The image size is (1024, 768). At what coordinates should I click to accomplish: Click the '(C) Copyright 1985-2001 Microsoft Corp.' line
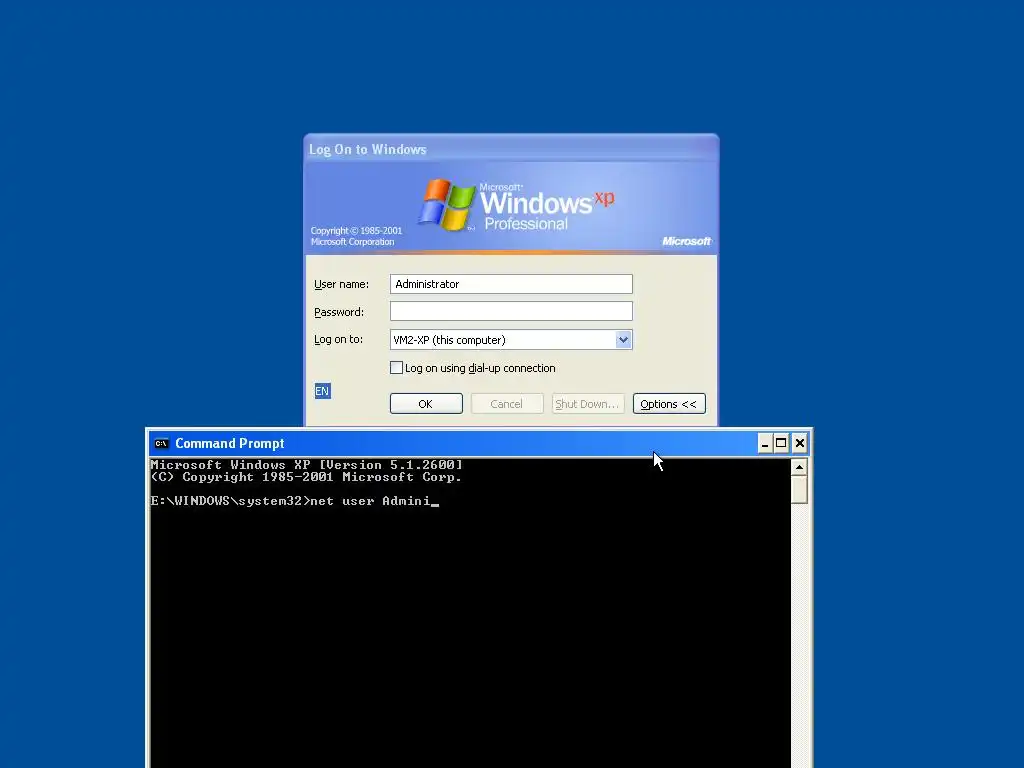306,477
